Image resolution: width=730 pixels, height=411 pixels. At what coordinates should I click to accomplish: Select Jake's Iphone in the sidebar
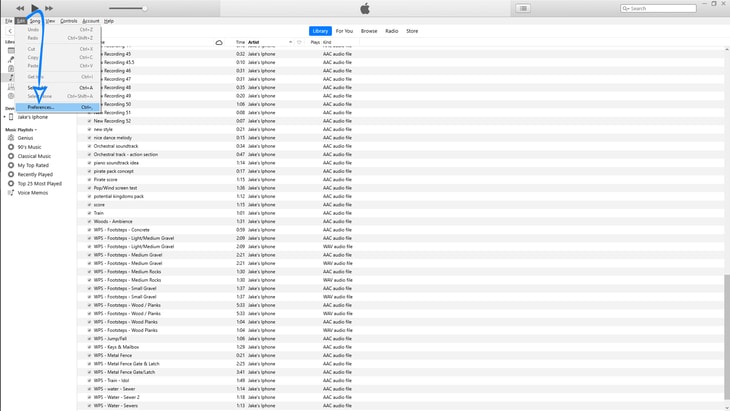(x=33, y=117)
